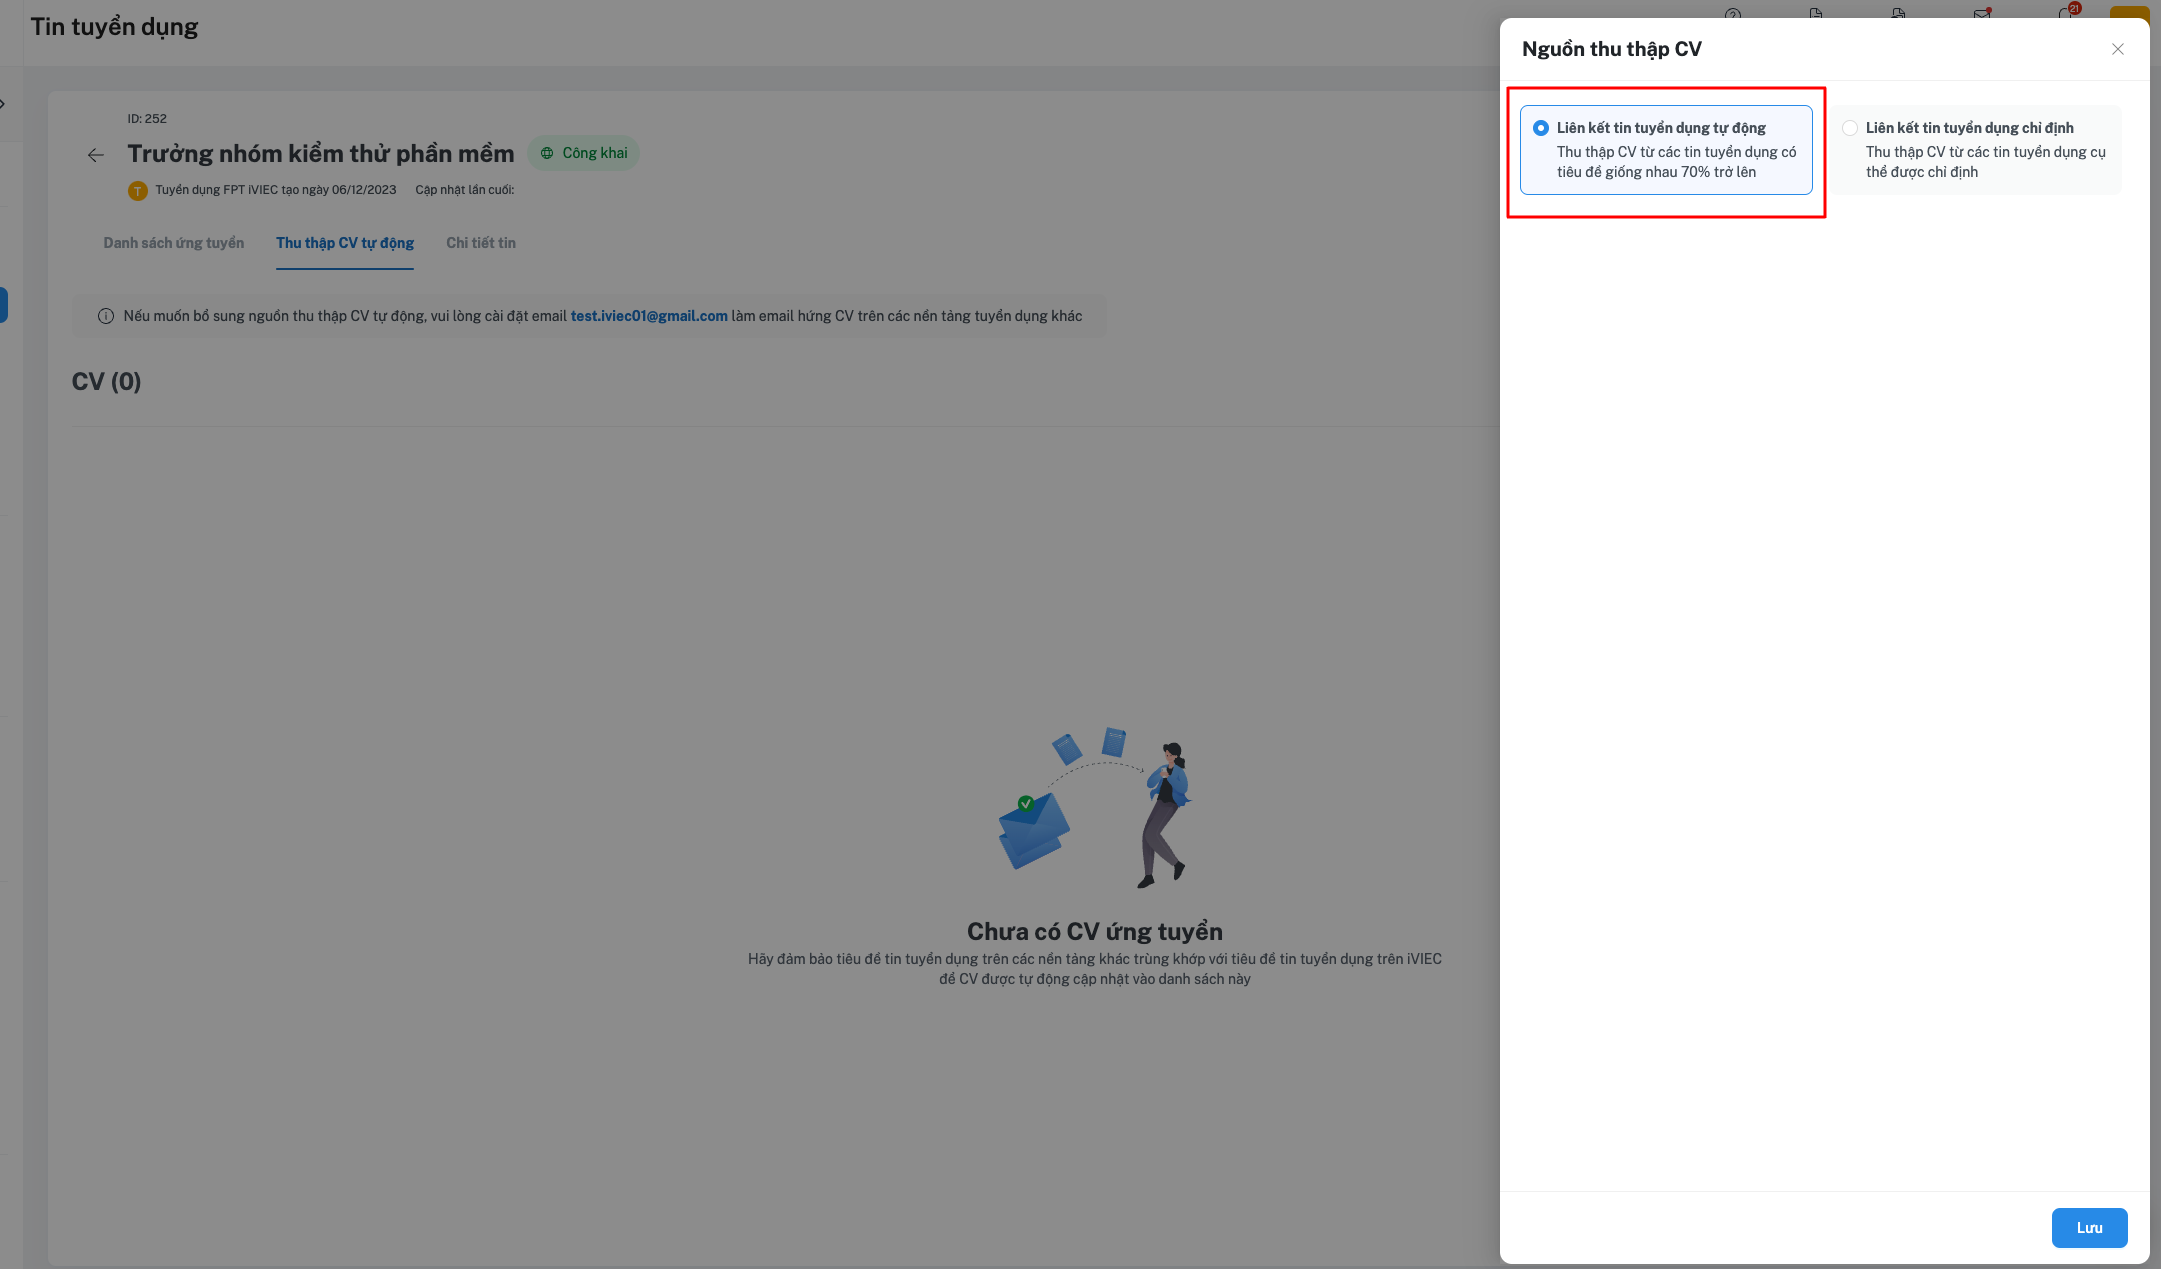This screenshot has height=1269, width=2161.
Task: Click the info circle icon in notice
Action: [106, 316]
